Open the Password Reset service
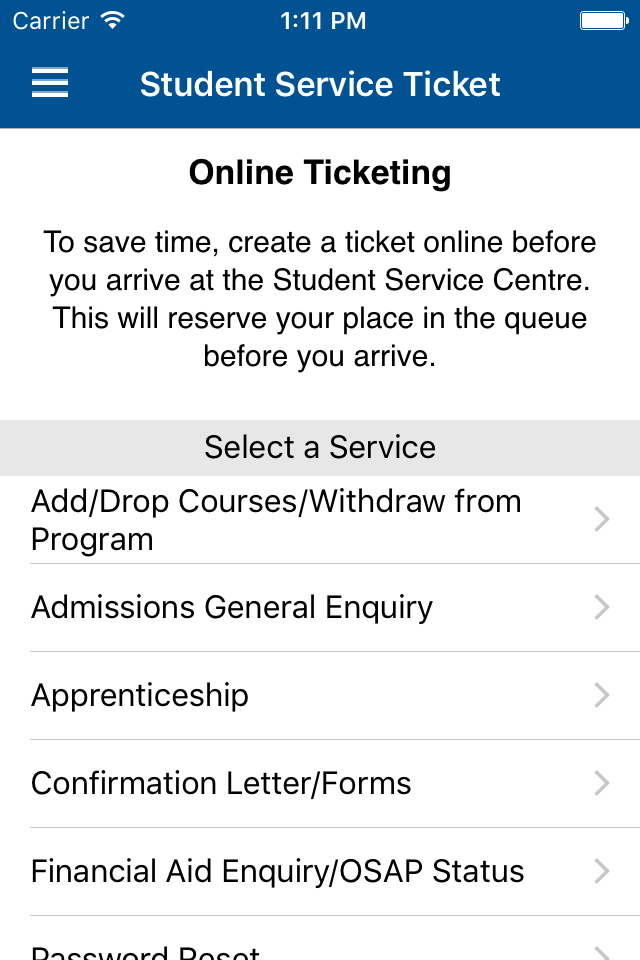 pyautogui.click(x=320, y=939)
